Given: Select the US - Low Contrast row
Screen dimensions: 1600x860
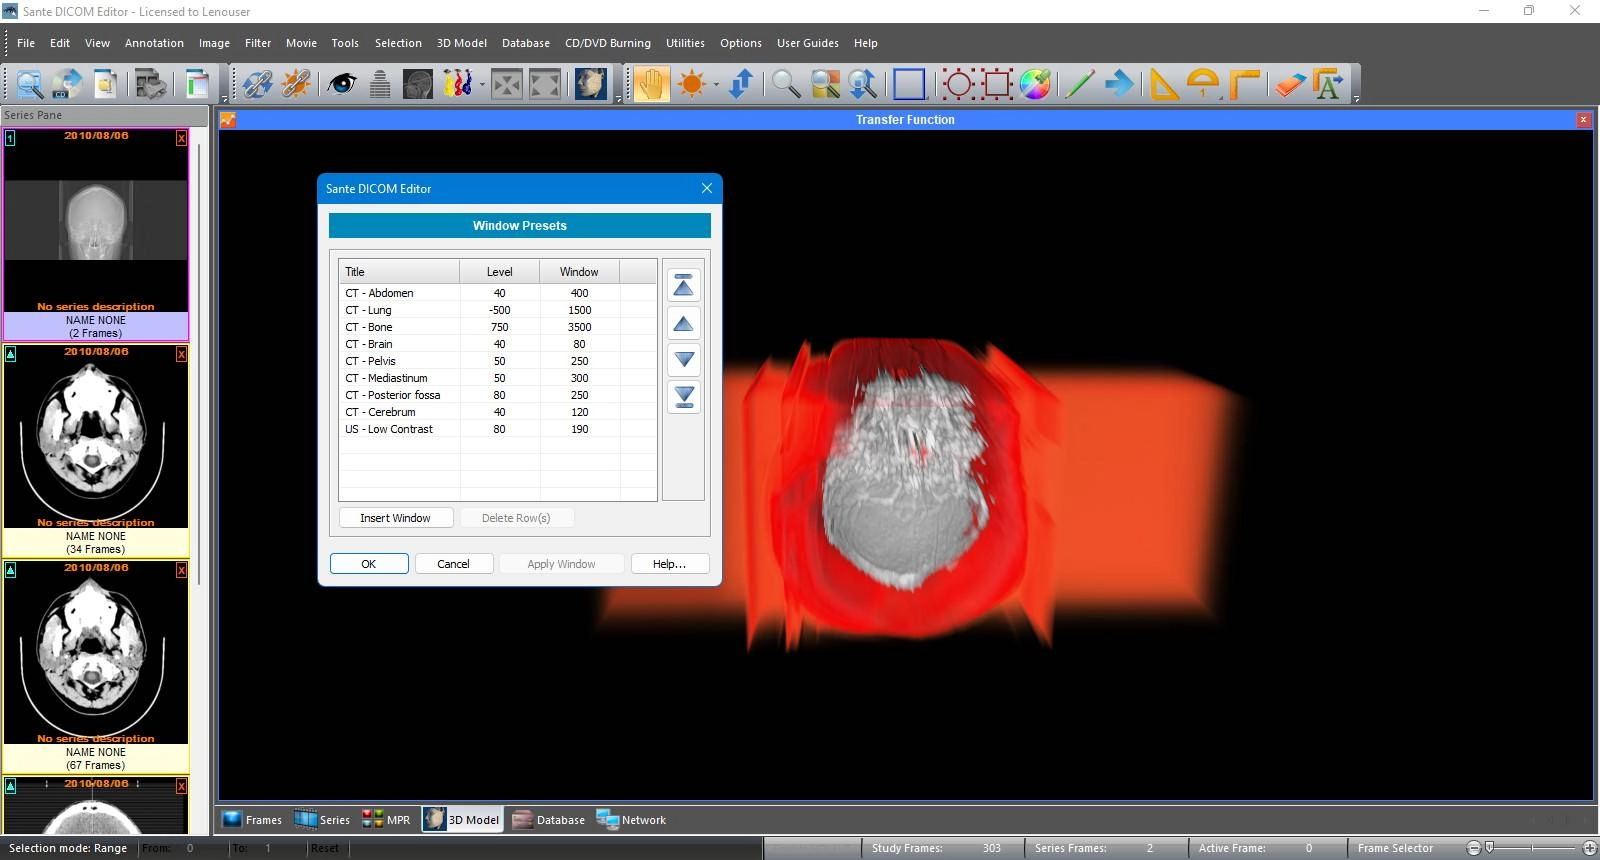Looking at the screenshot, I should (498, 429).
